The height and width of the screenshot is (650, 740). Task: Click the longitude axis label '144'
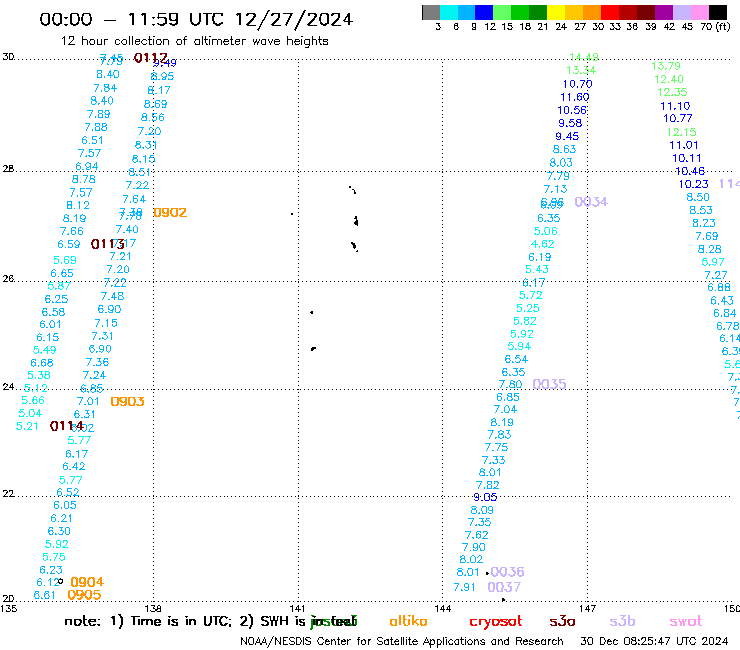(442, 608)
